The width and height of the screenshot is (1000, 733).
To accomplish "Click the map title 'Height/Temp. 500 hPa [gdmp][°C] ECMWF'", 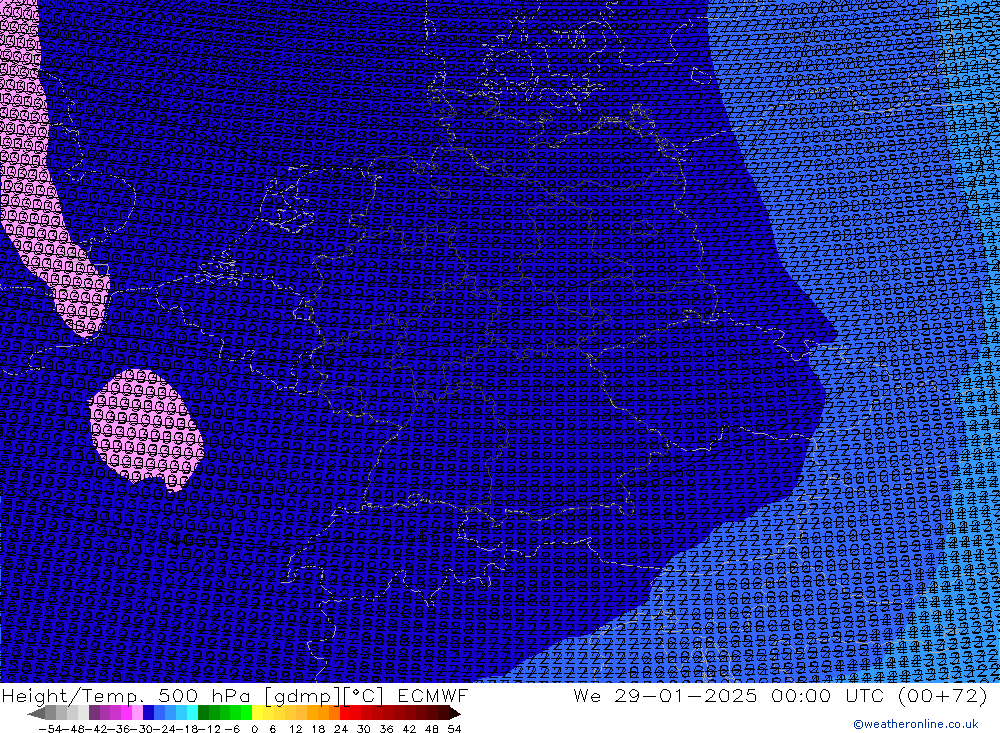I will click(x=235, y=695).
